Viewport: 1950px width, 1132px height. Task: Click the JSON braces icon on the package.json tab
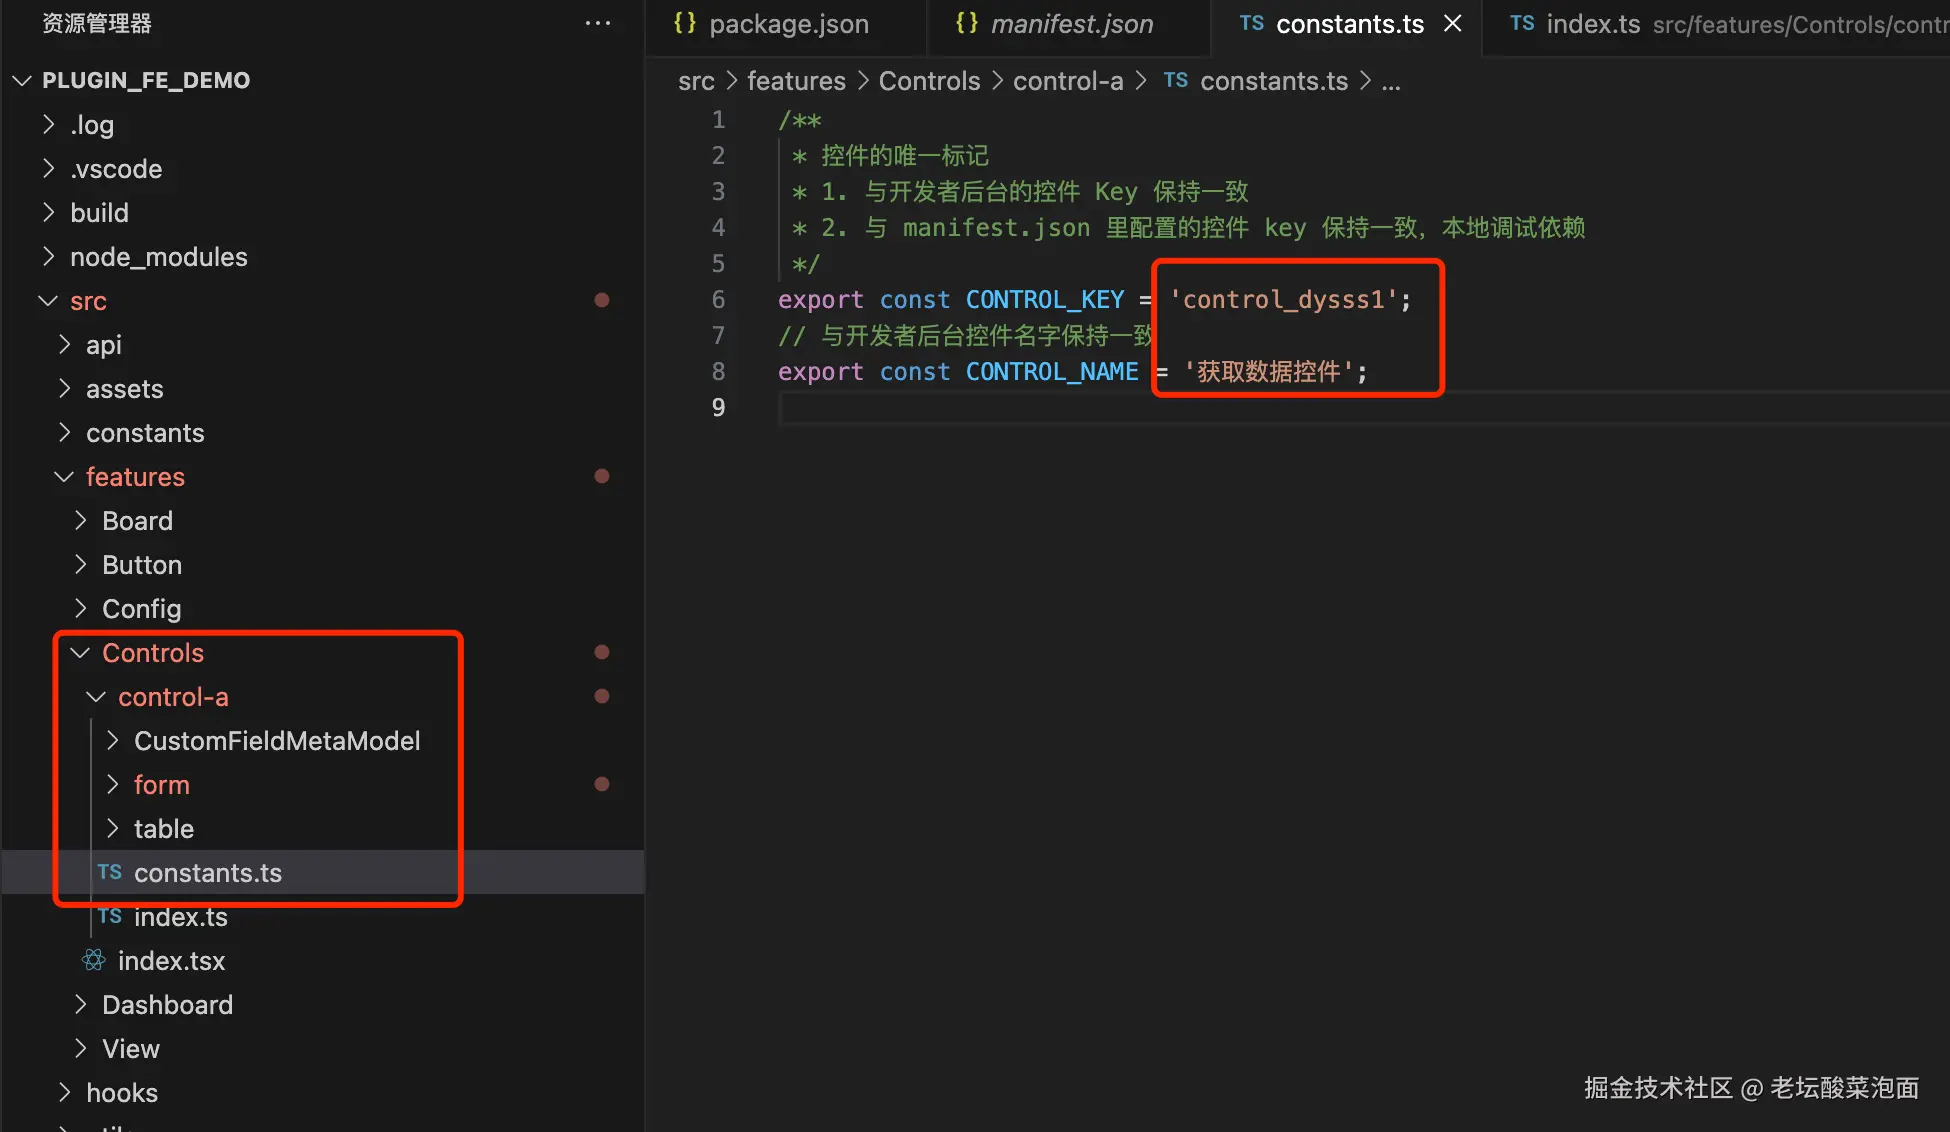tap(685, 23)
